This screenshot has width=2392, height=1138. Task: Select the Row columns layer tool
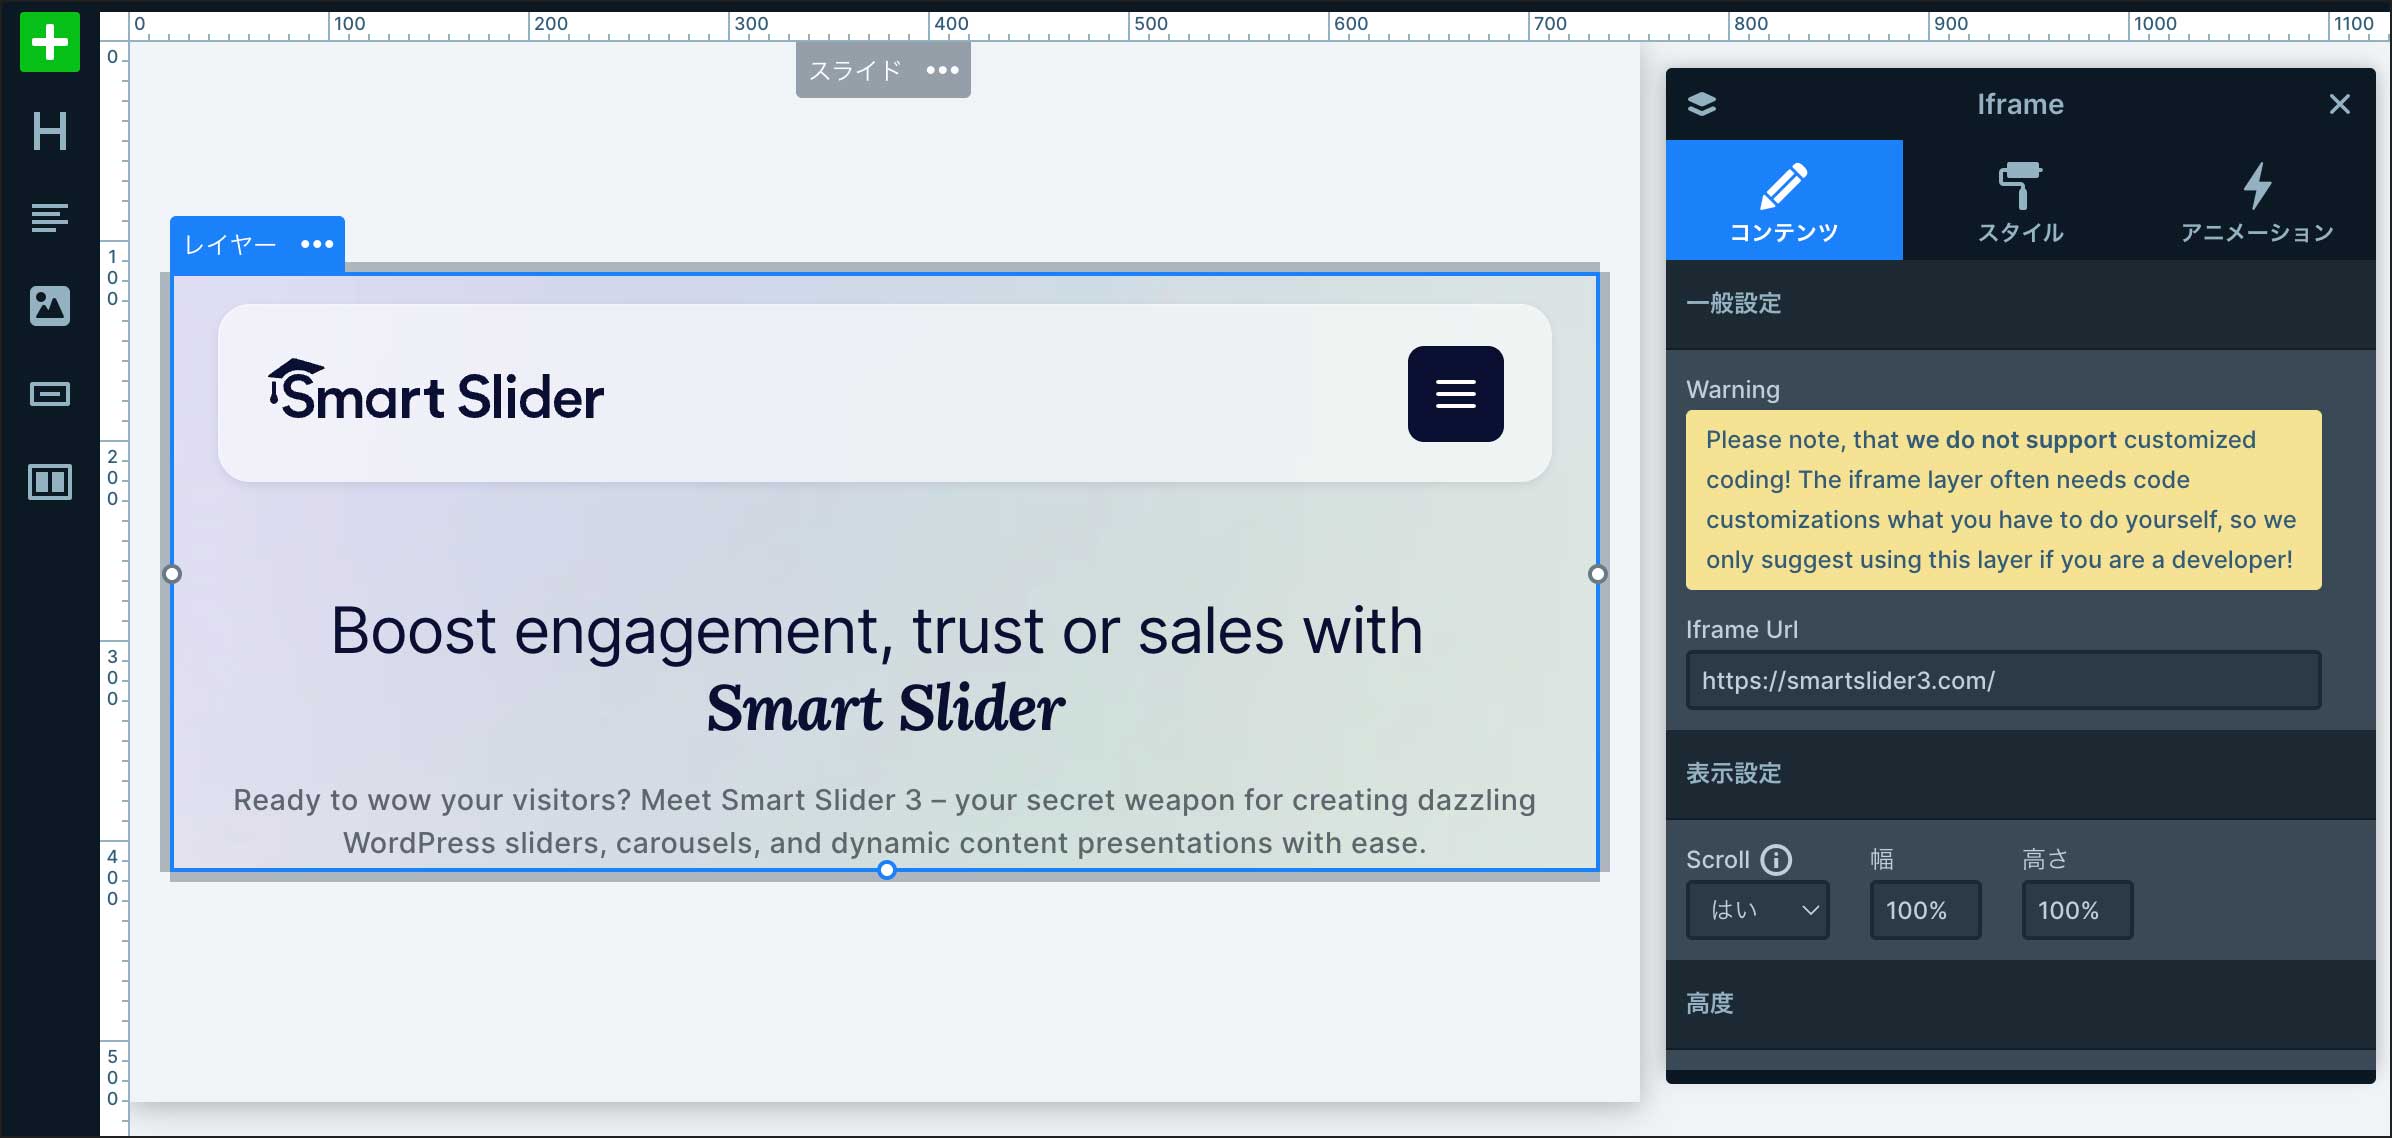(x=49, y=482)
